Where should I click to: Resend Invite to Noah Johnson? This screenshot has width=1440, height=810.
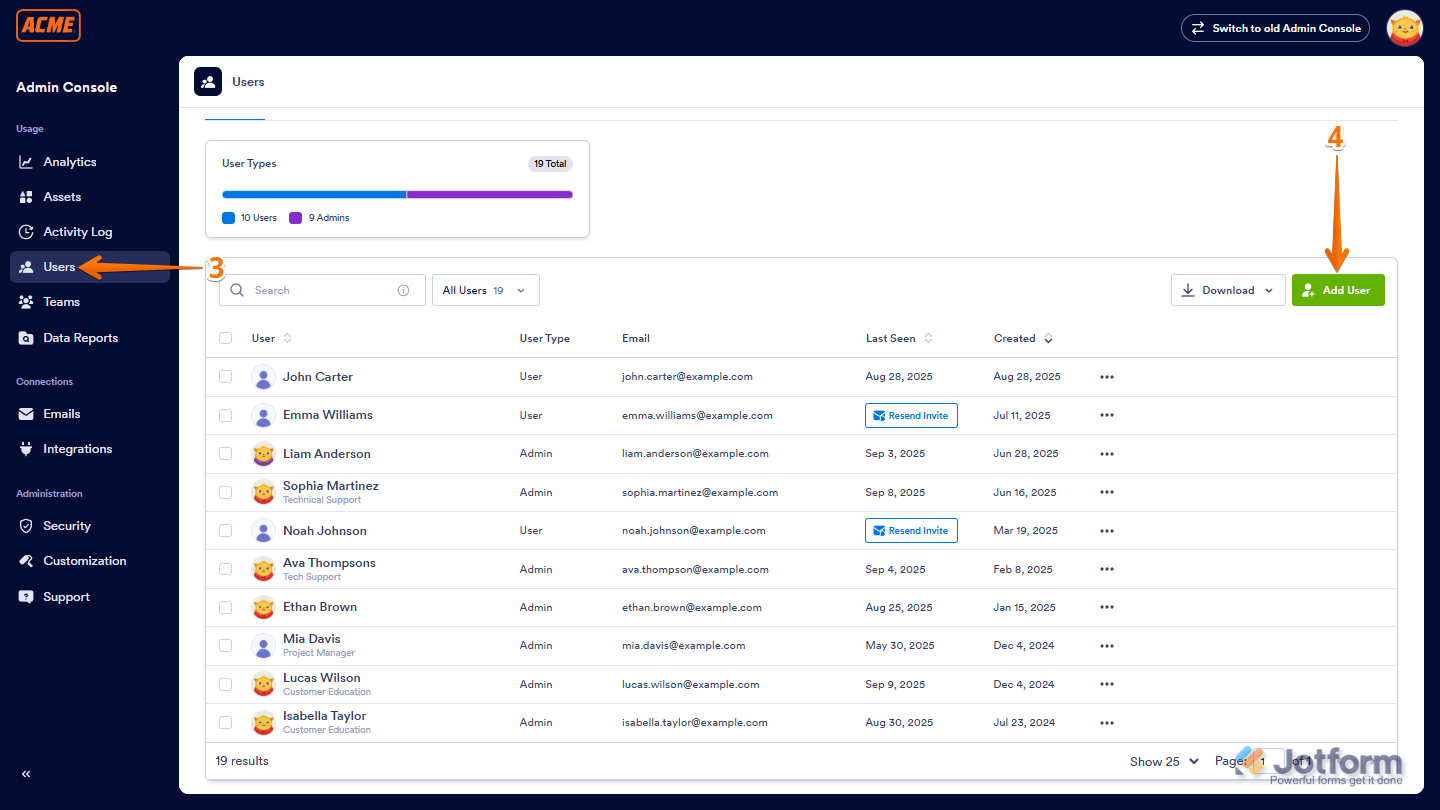pyautogui.click(x=910, y=531)
